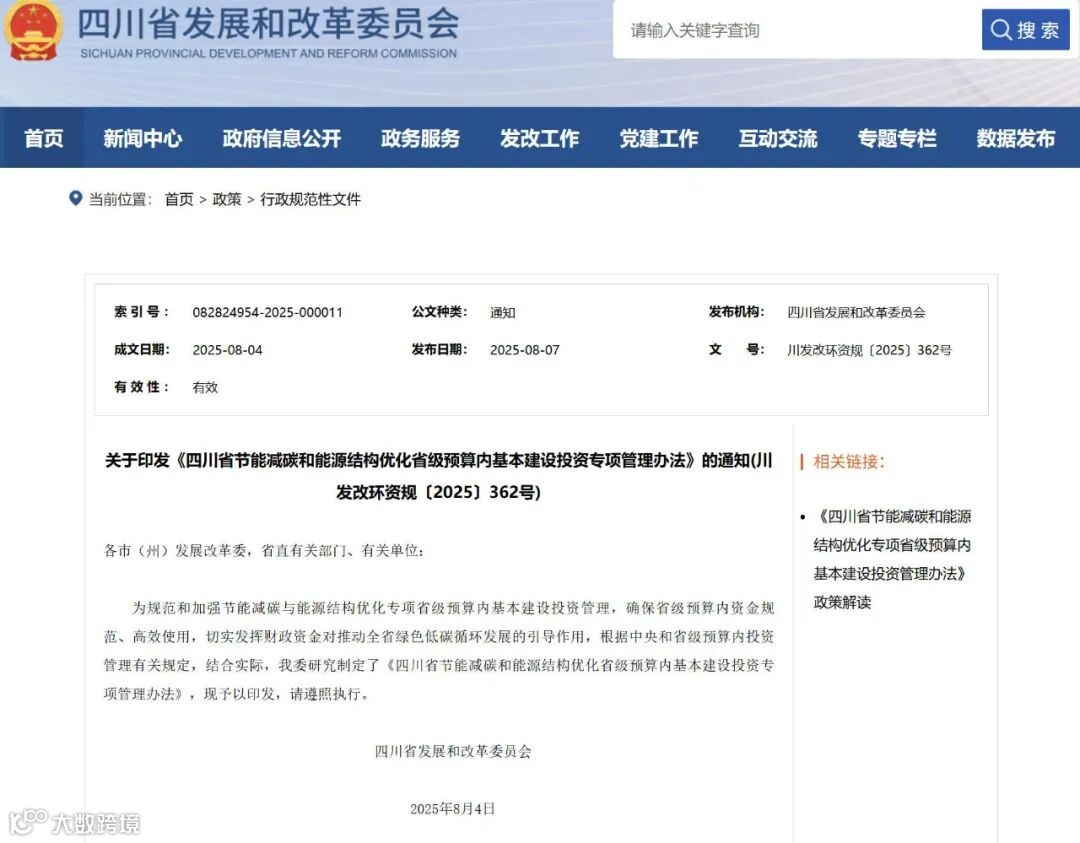Open the 首页 navigation tab

pos(43,138)
